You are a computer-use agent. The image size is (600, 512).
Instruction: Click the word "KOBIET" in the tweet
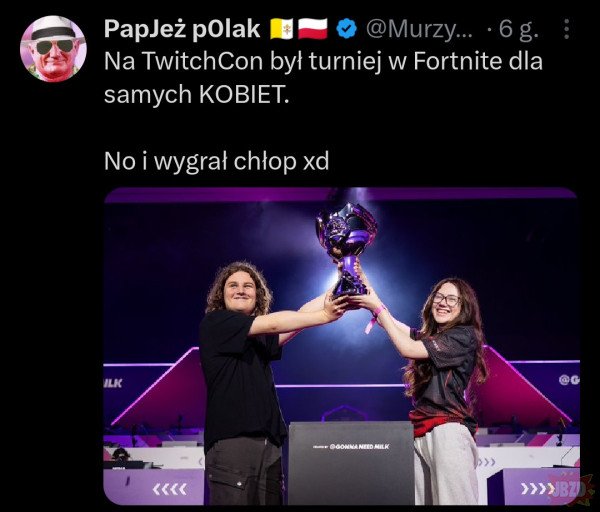tap(242, 94)
